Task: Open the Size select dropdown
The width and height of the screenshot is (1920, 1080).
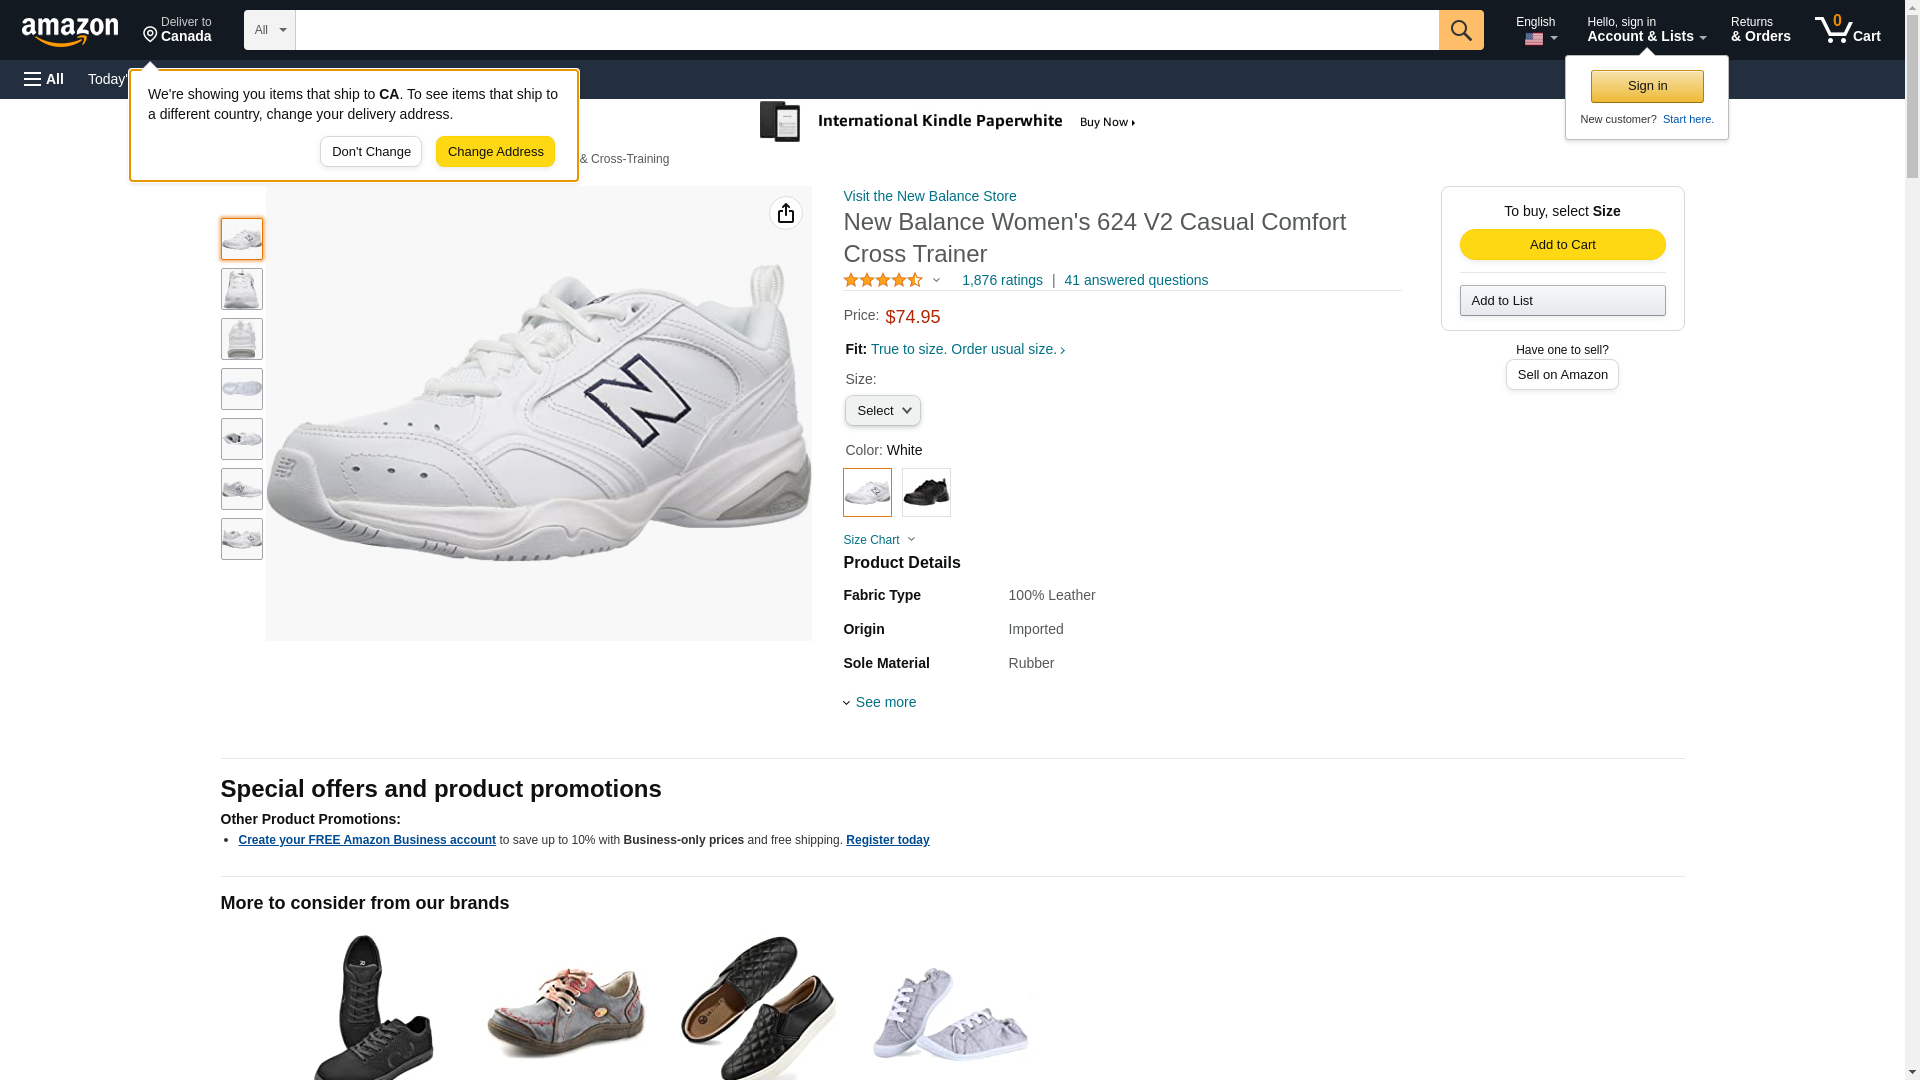Action: [882, 411]
